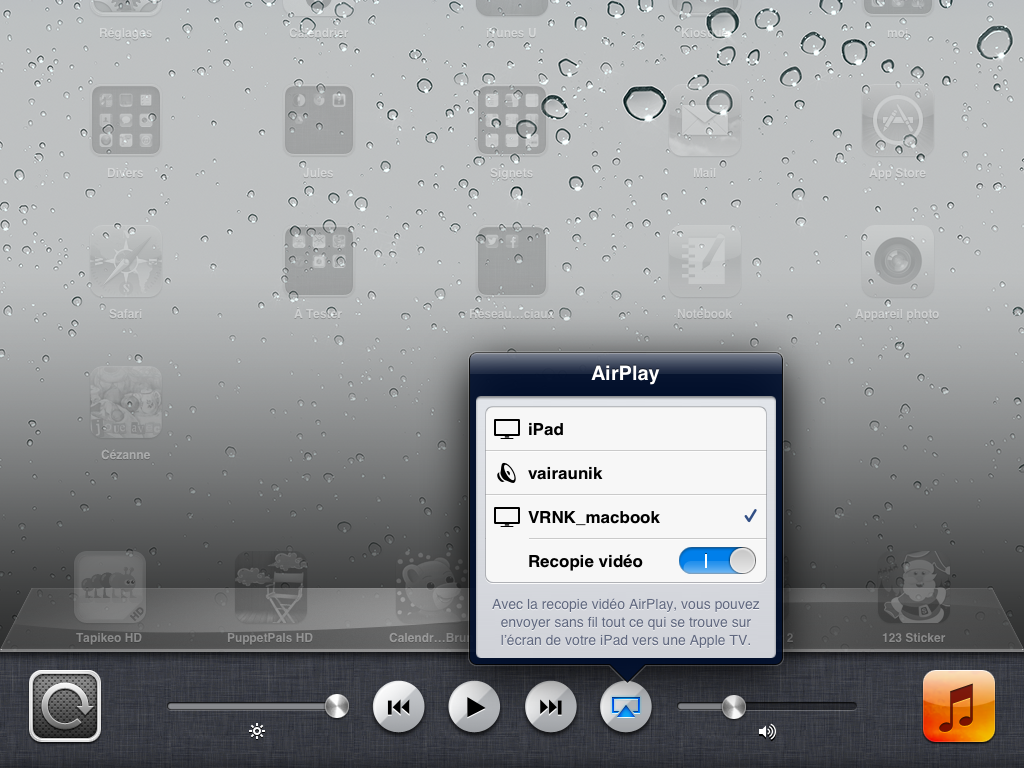Click the Recopie vidéo label
Image resolution: width=1024 pixels, height=768 pixels.
pos(585,562)
